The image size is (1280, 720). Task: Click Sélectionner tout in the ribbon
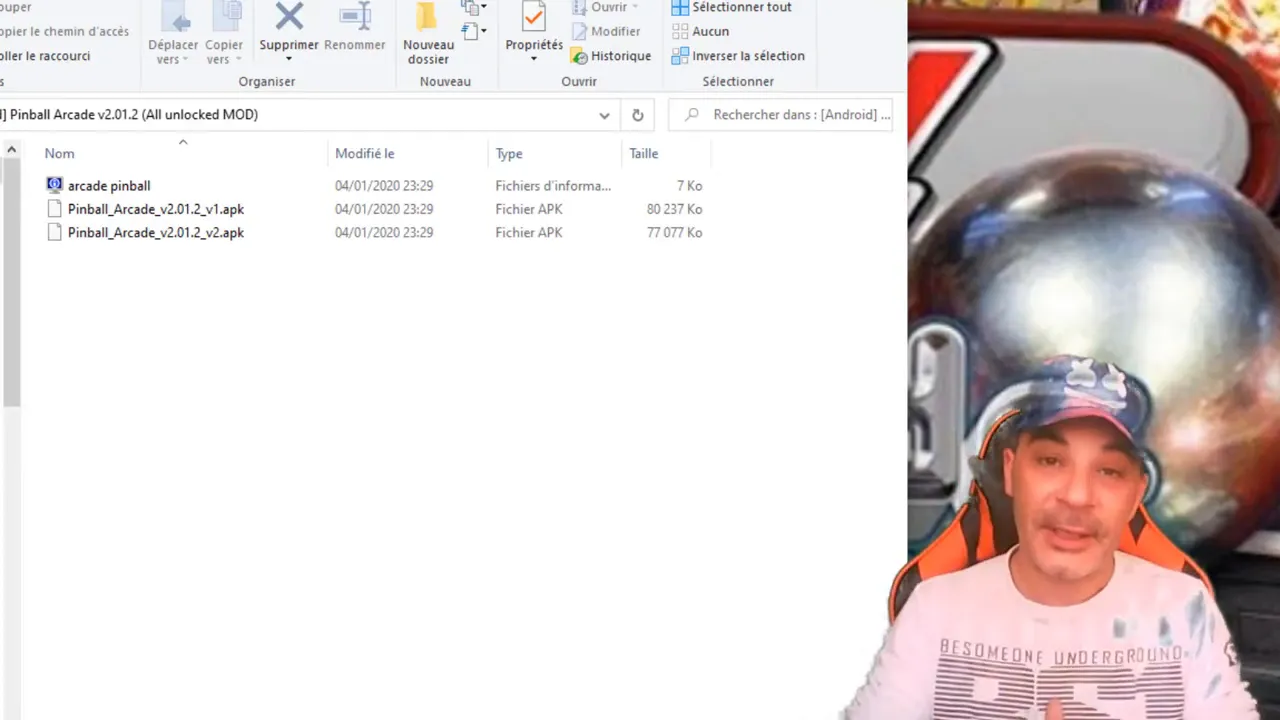(x=732, y=7)
